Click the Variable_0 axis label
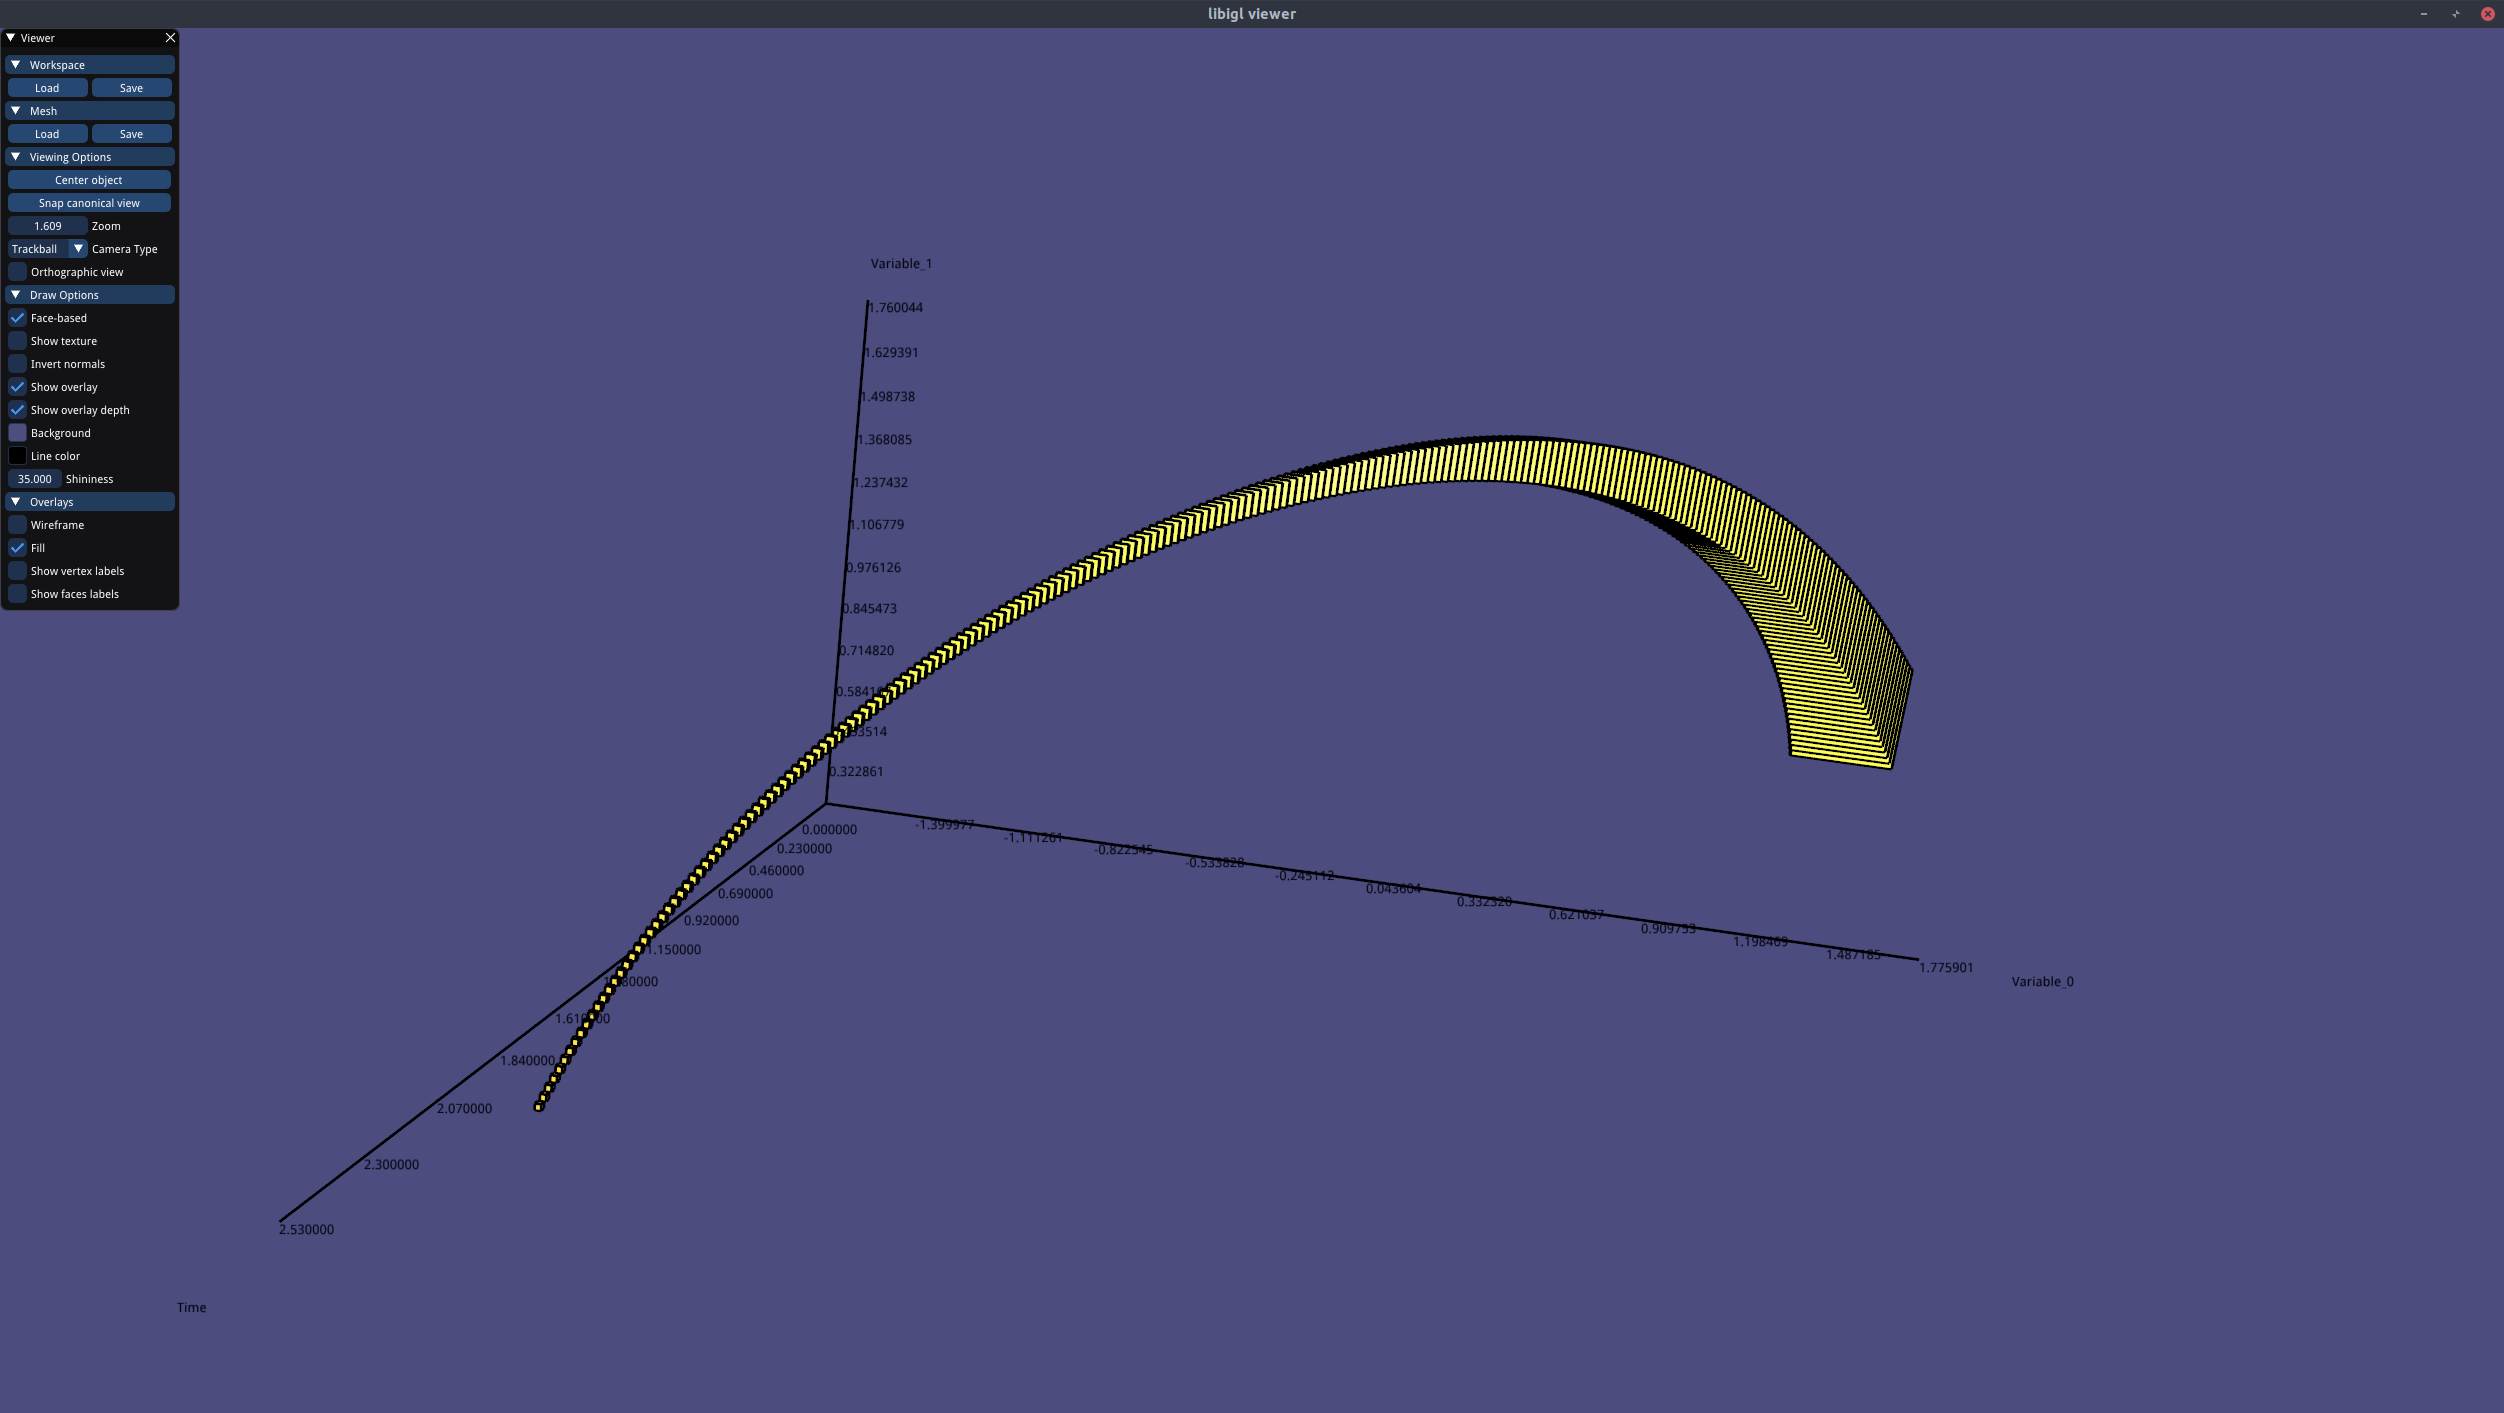The width and height of the screenshot is (2504, 1413). (2042, 982)
